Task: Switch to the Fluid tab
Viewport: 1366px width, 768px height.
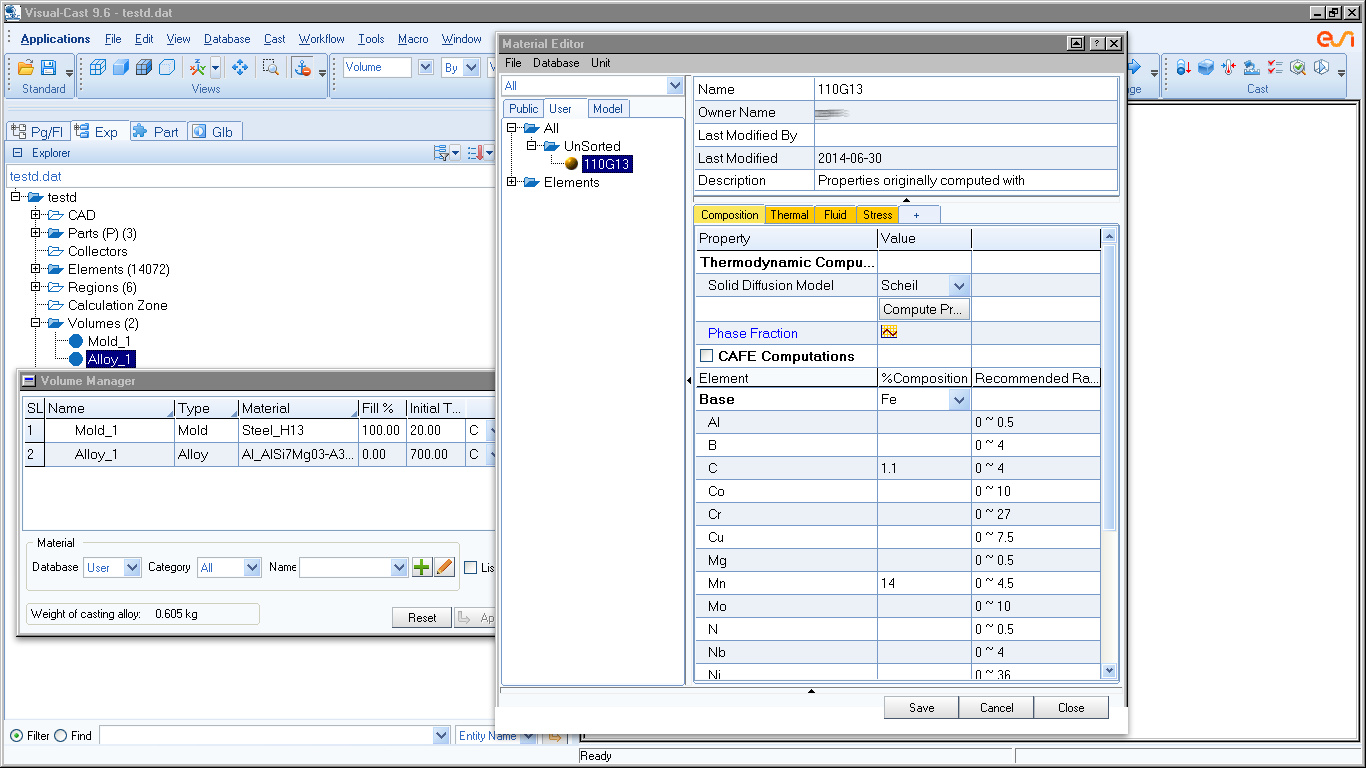Action: tap(835, 215)
